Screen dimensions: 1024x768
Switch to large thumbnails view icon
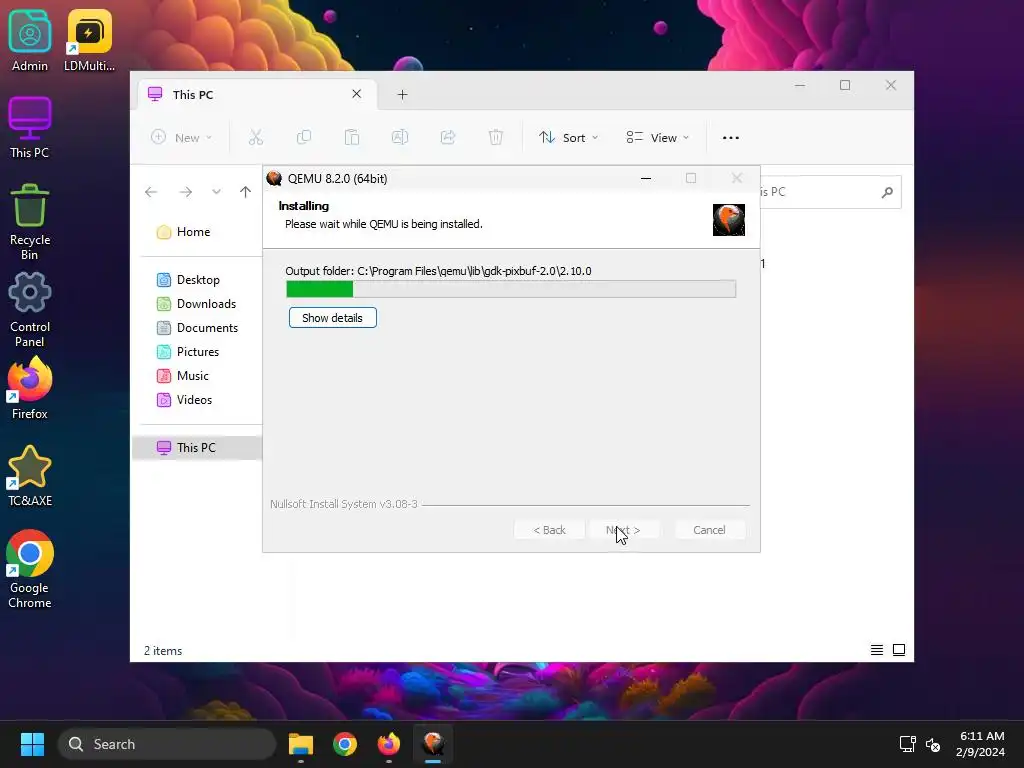pos(899,650)
